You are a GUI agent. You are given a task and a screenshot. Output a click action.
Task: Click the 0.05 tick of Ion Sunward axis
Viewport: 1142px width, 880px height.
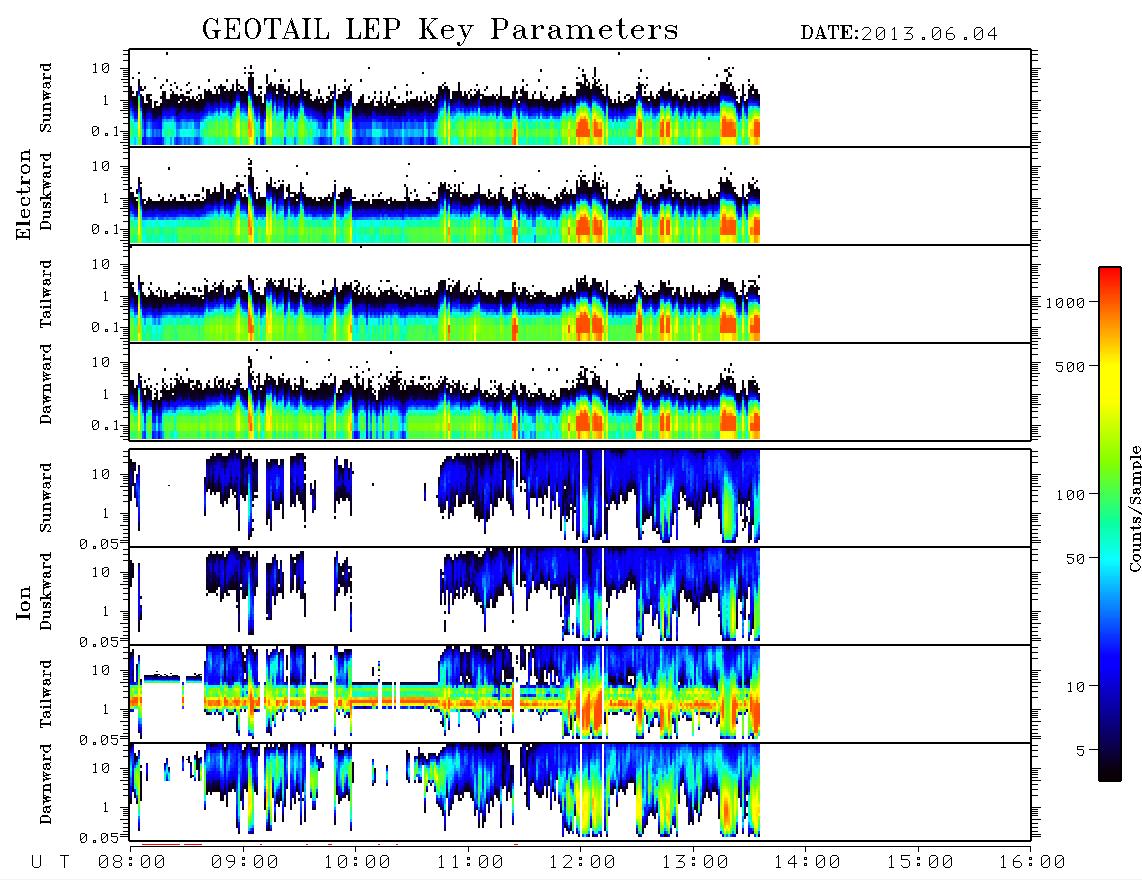[x=98, y=544]
